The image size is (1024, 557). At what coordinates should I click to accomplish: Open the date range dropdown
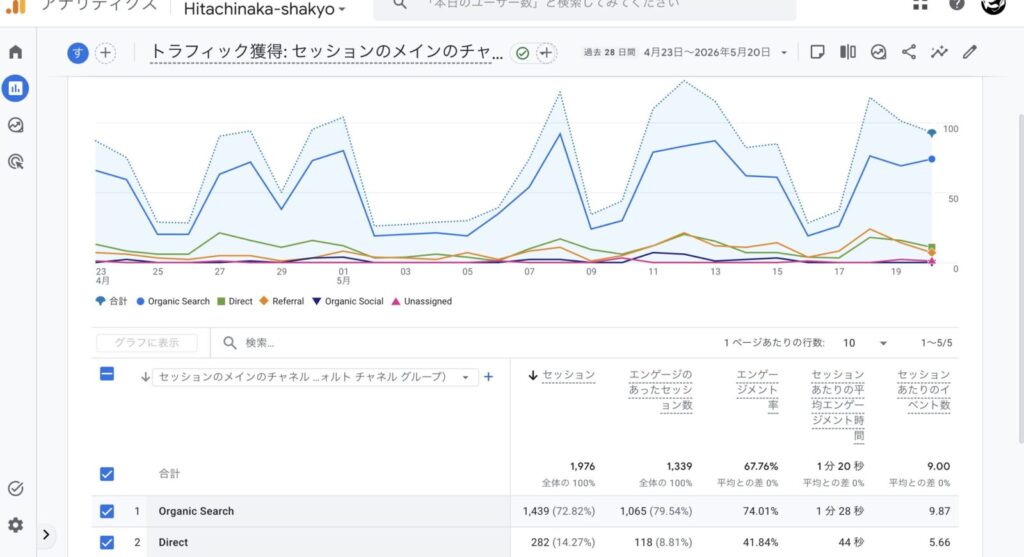click(685, 52)
